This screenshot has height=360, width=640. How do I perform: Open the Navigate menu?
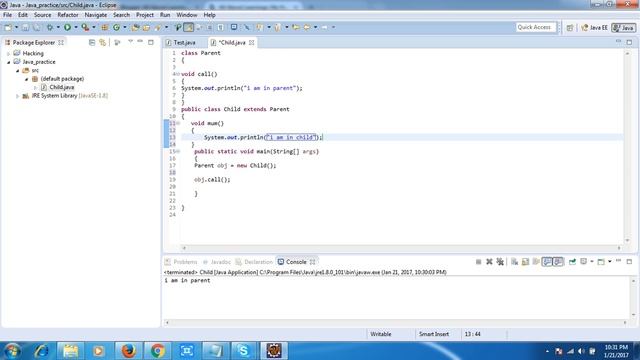click(96, 15)
